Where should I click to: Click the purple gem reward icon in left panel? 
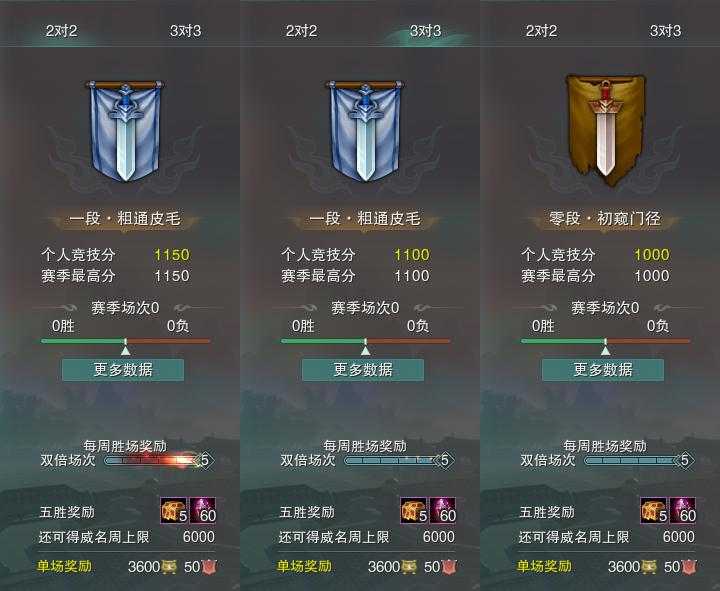coord(203,510)
